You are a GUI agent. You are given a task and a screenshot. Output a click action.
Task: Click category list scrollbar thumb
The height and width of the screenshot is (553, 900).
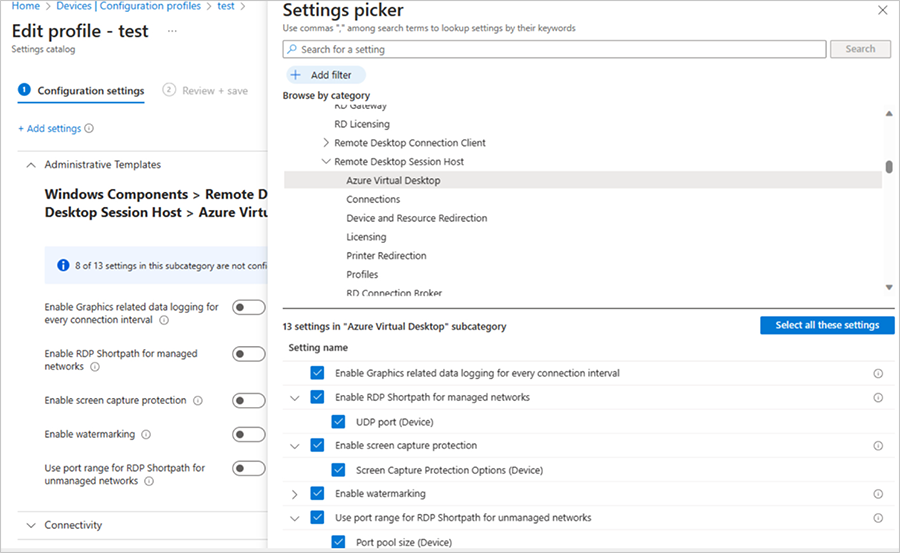pos(889,167)
